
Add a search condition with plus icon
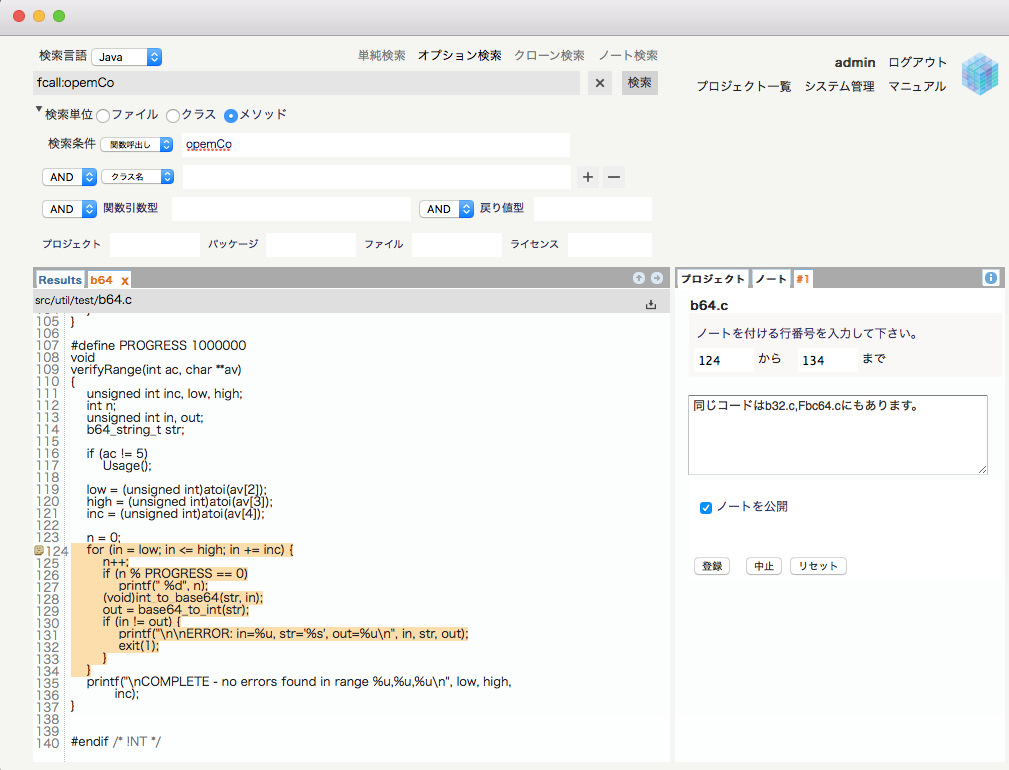588,177
